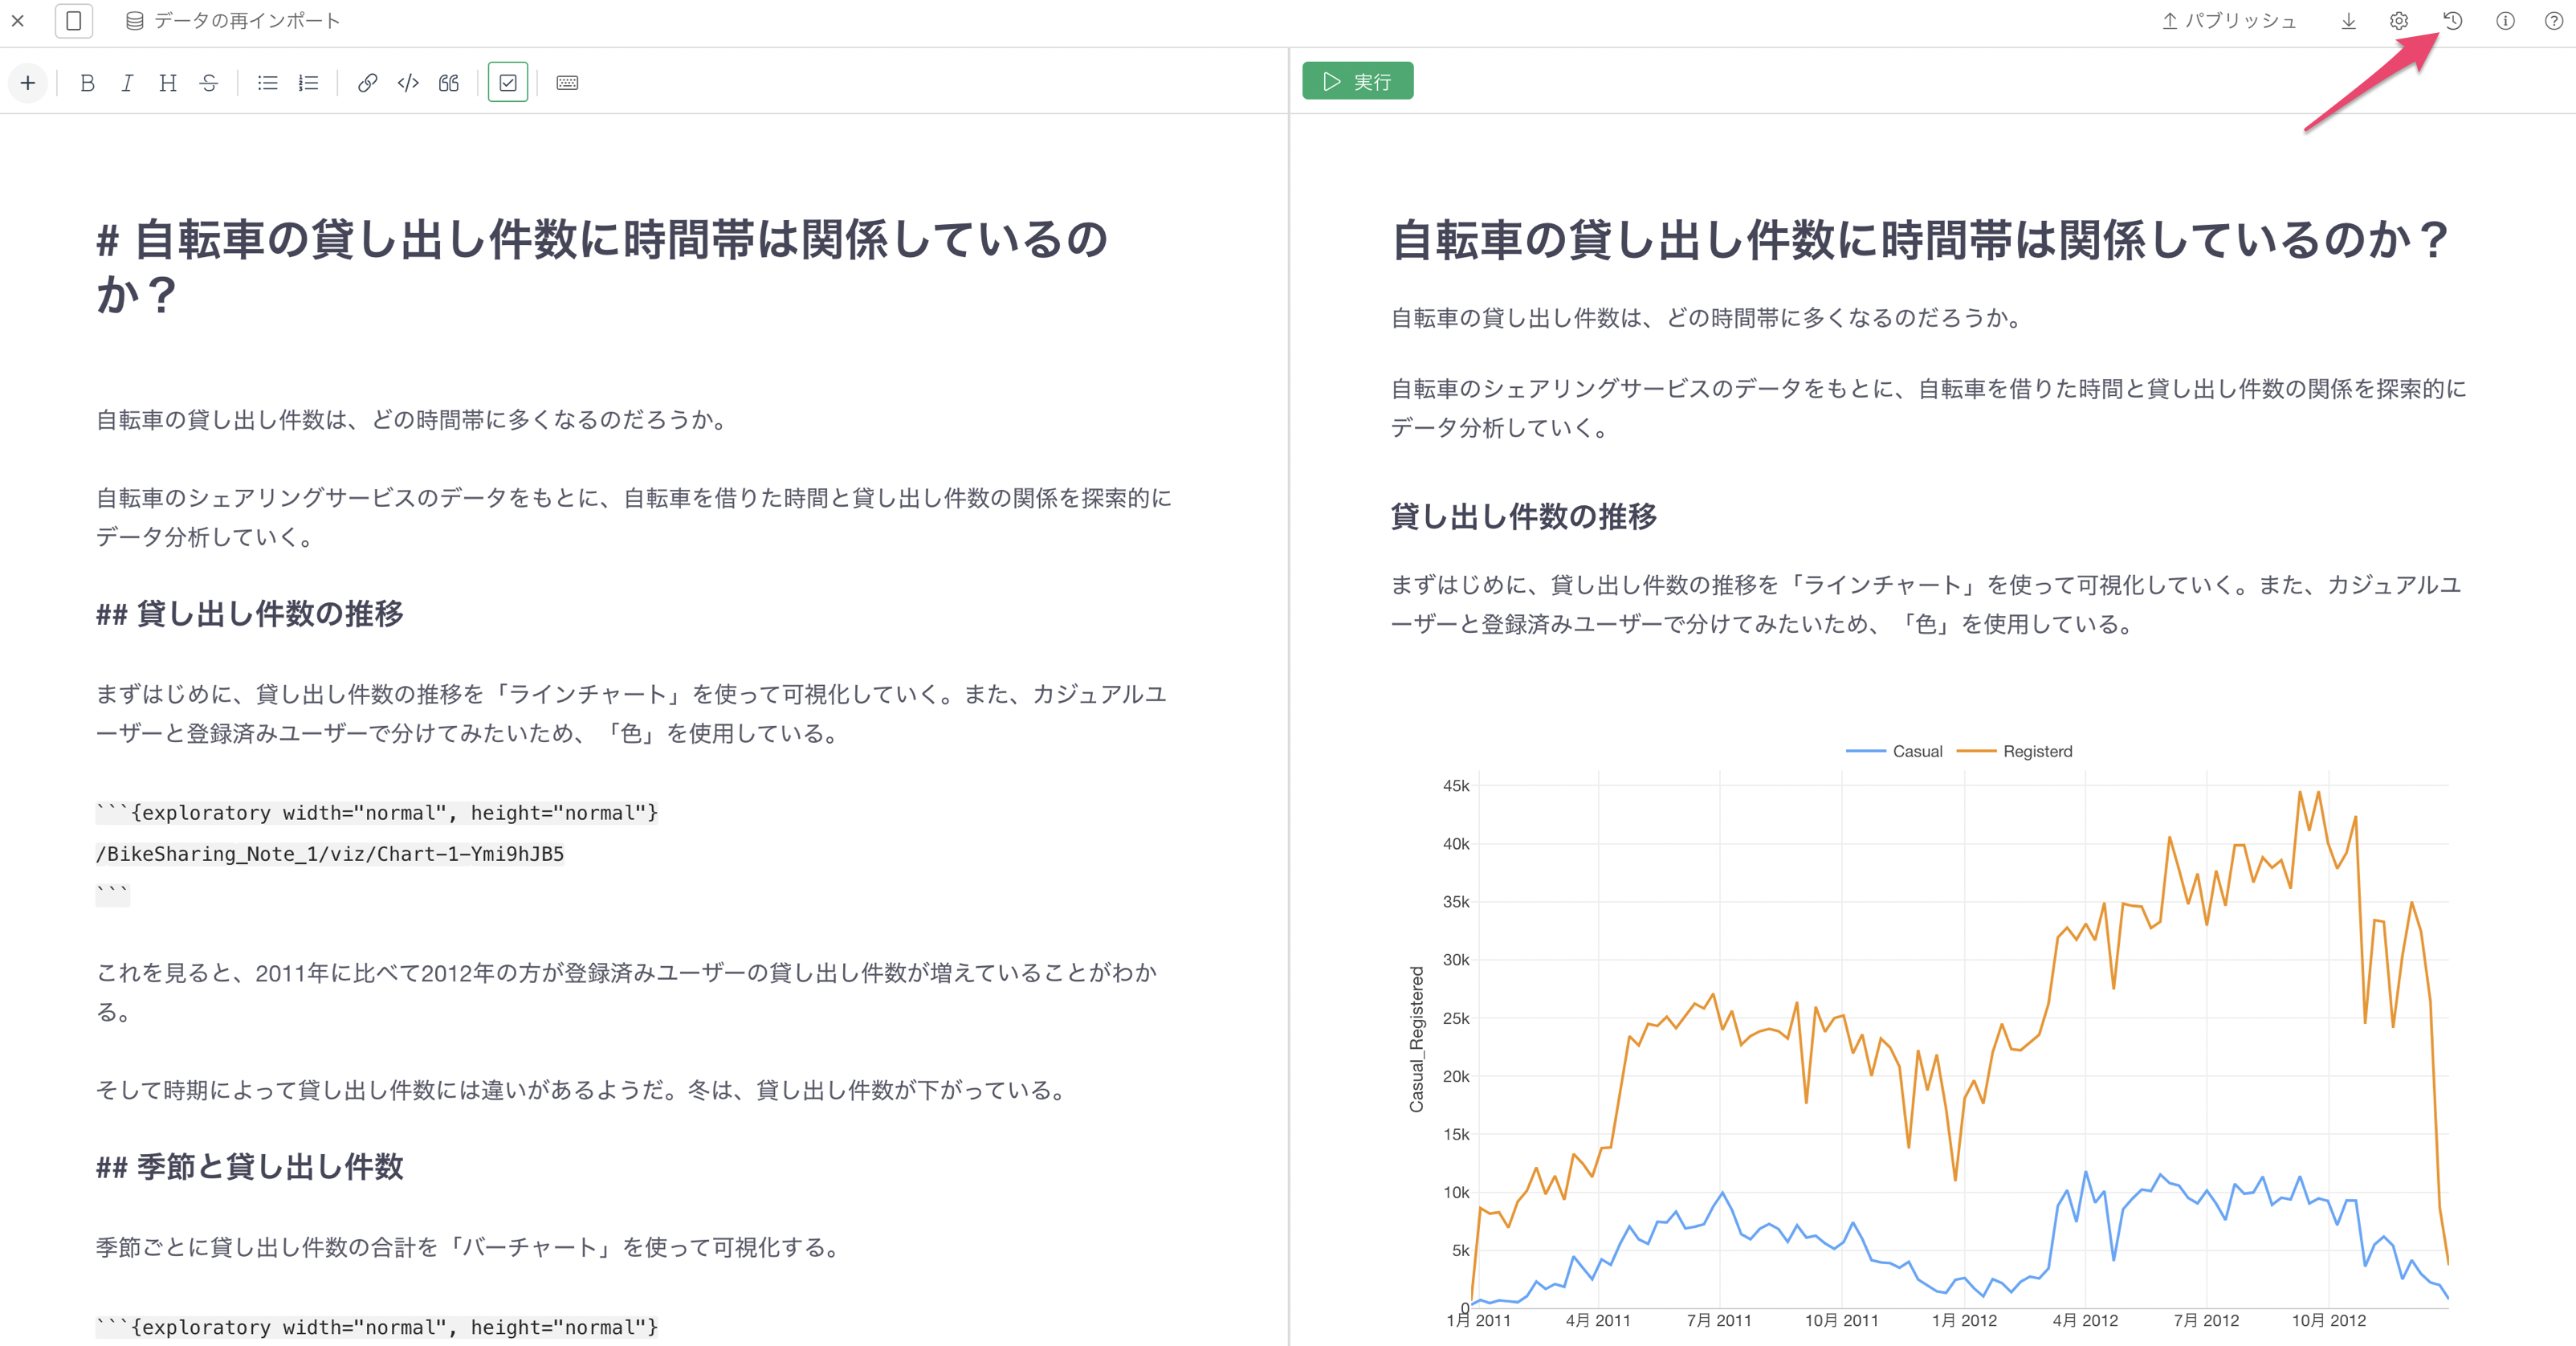Close the note editor with X
The height and width of the screenshot is (1346, 2576).
(18, 20)
